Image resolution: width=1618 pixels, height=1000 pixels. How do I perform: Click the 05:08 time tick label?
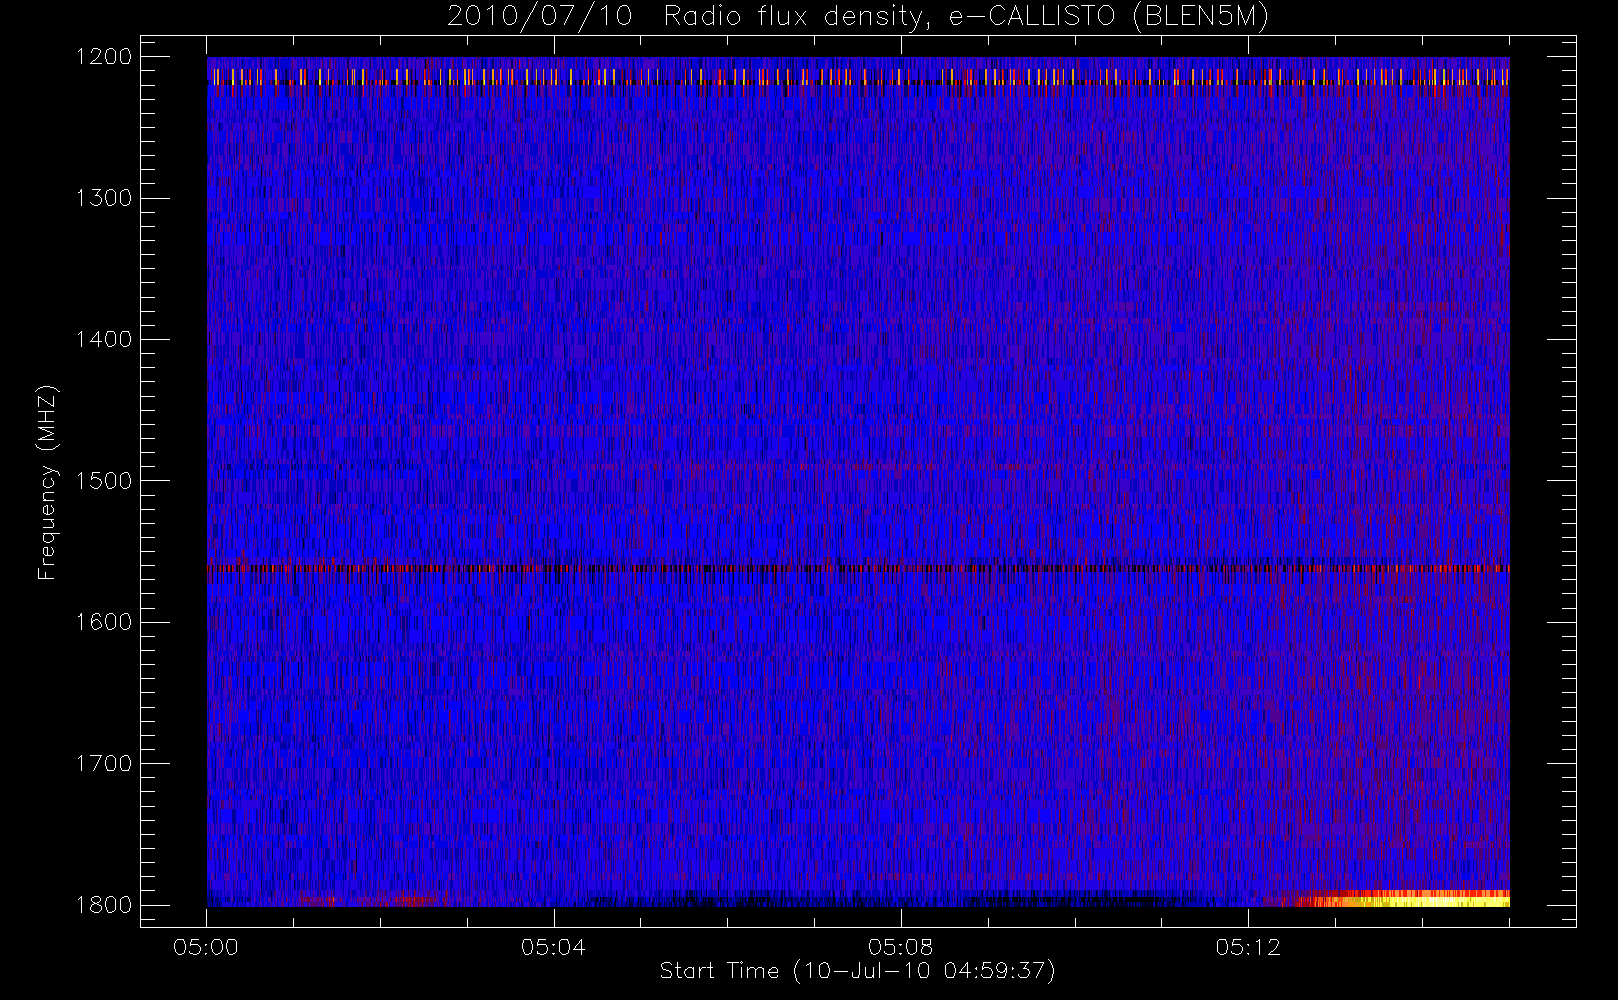901,947
